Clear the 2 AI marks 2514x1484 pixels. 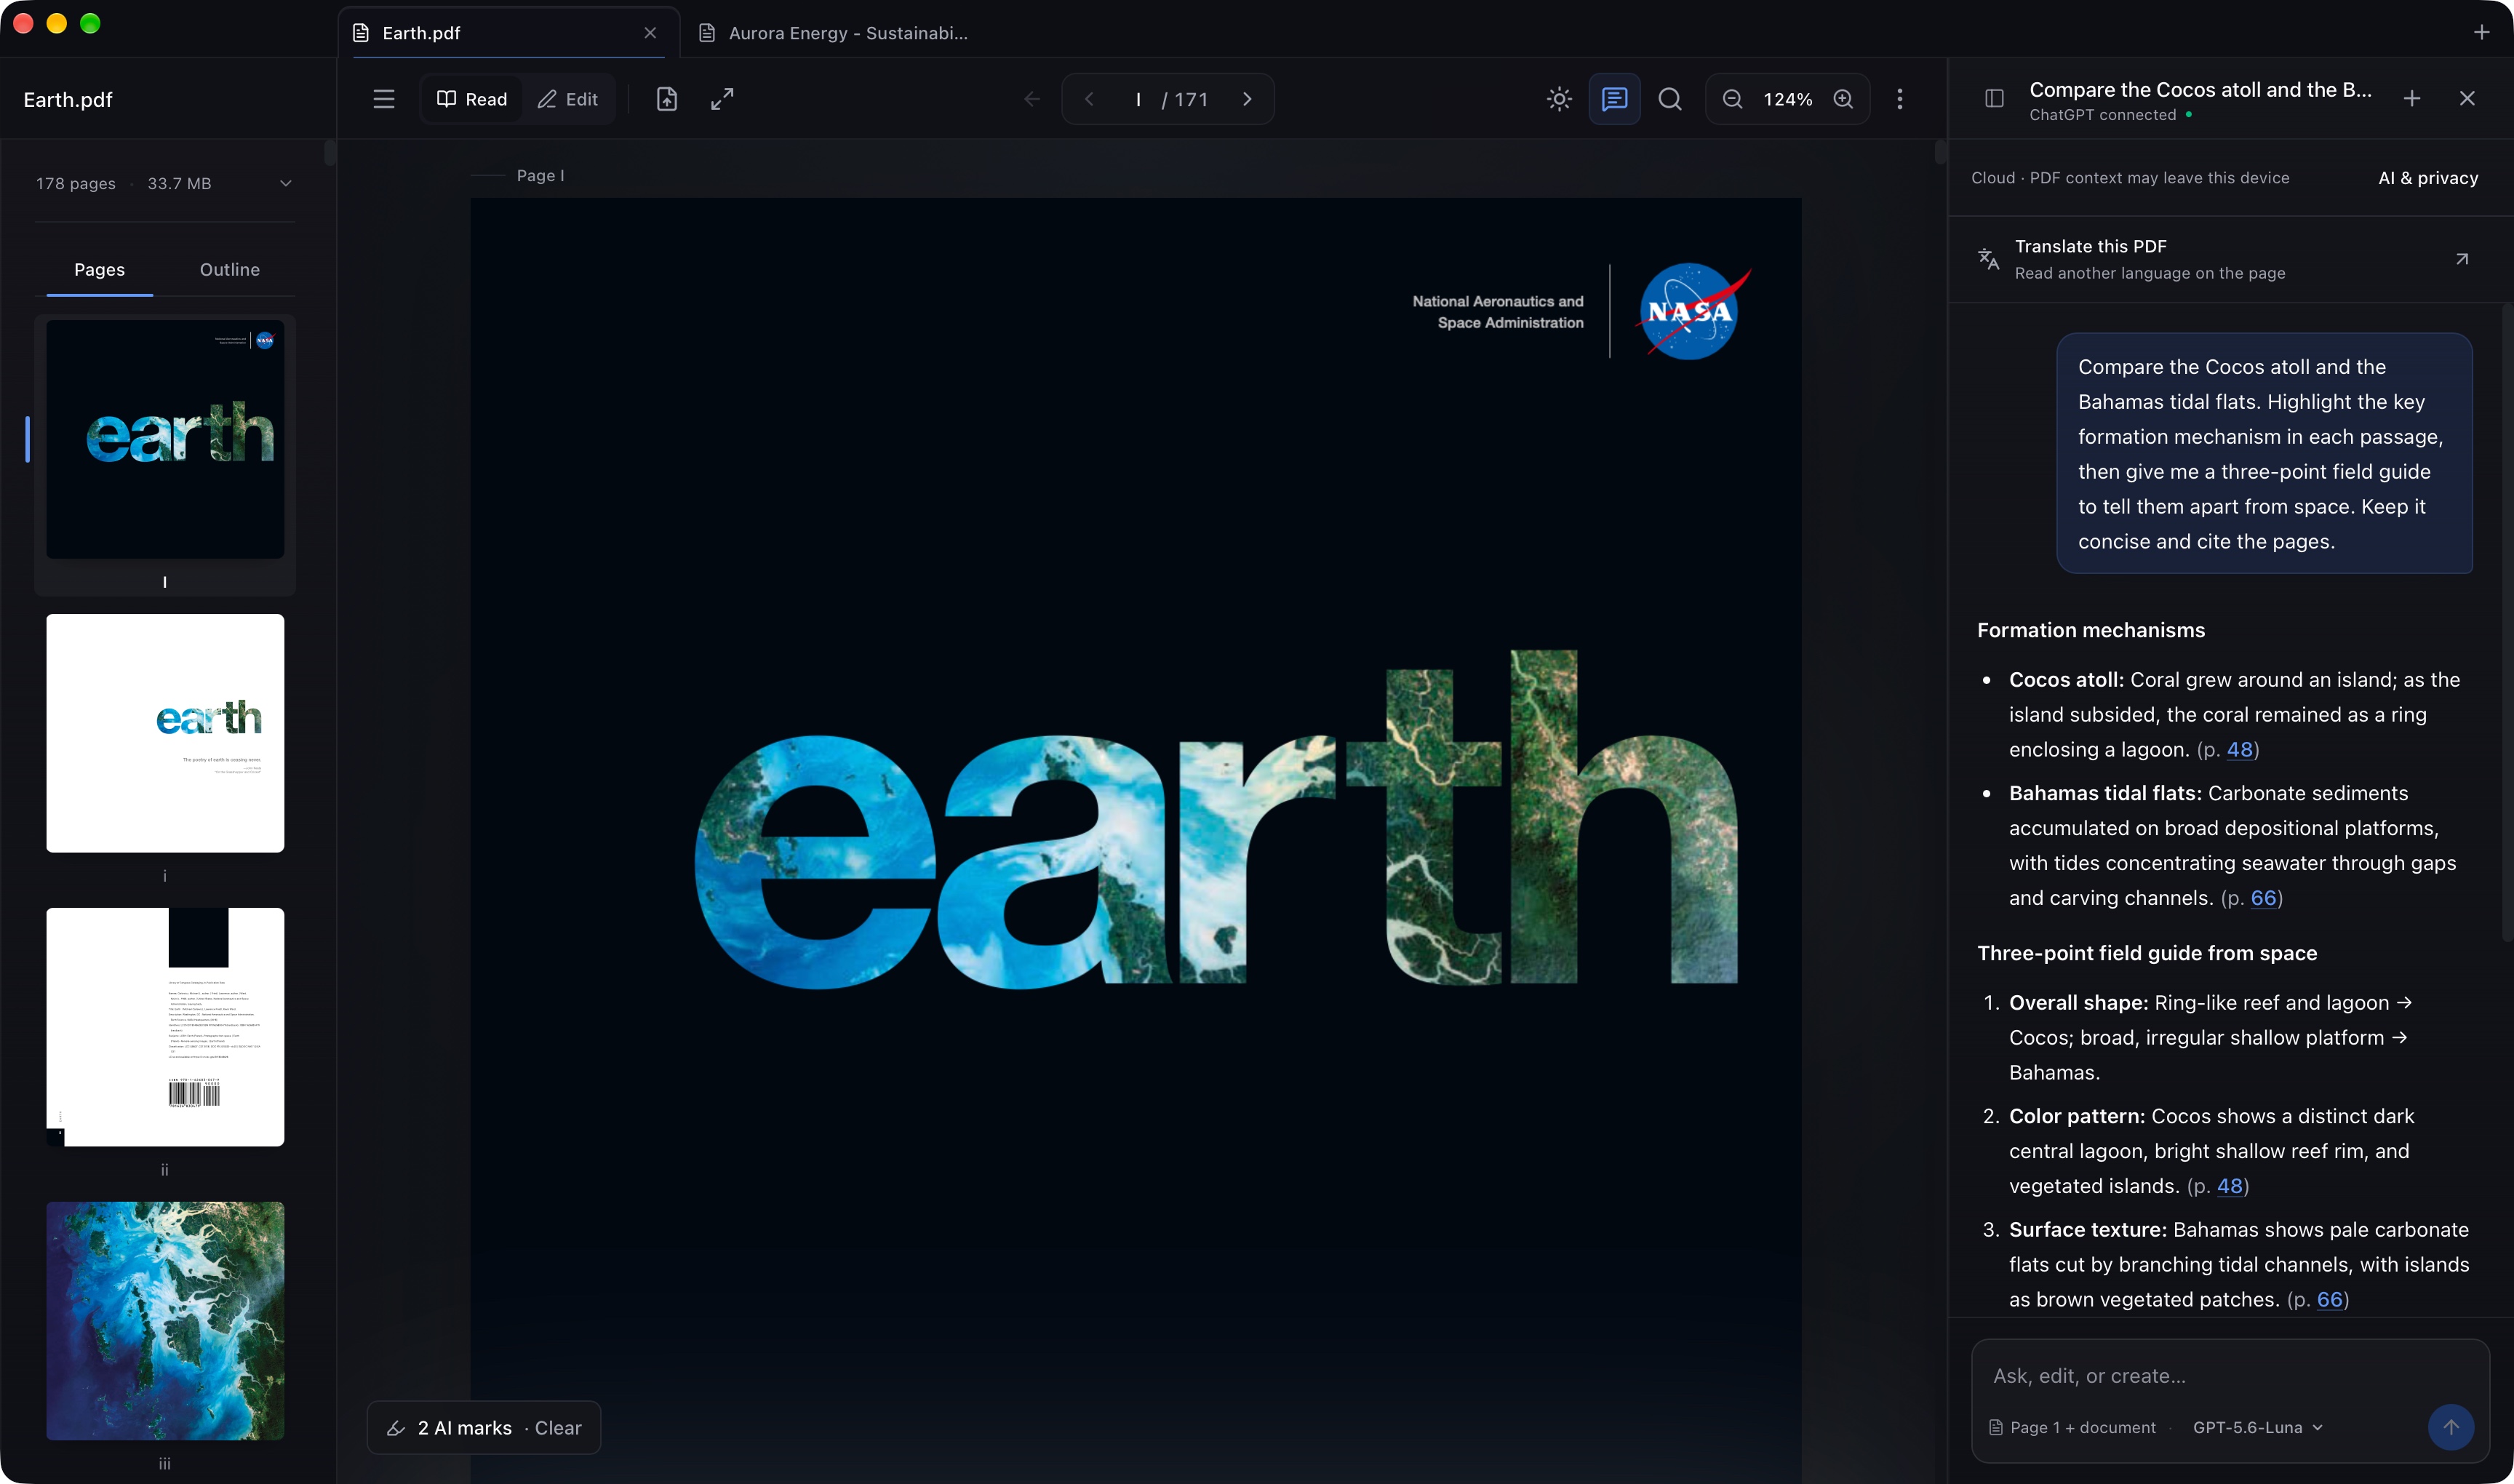tap(558, 1428)
